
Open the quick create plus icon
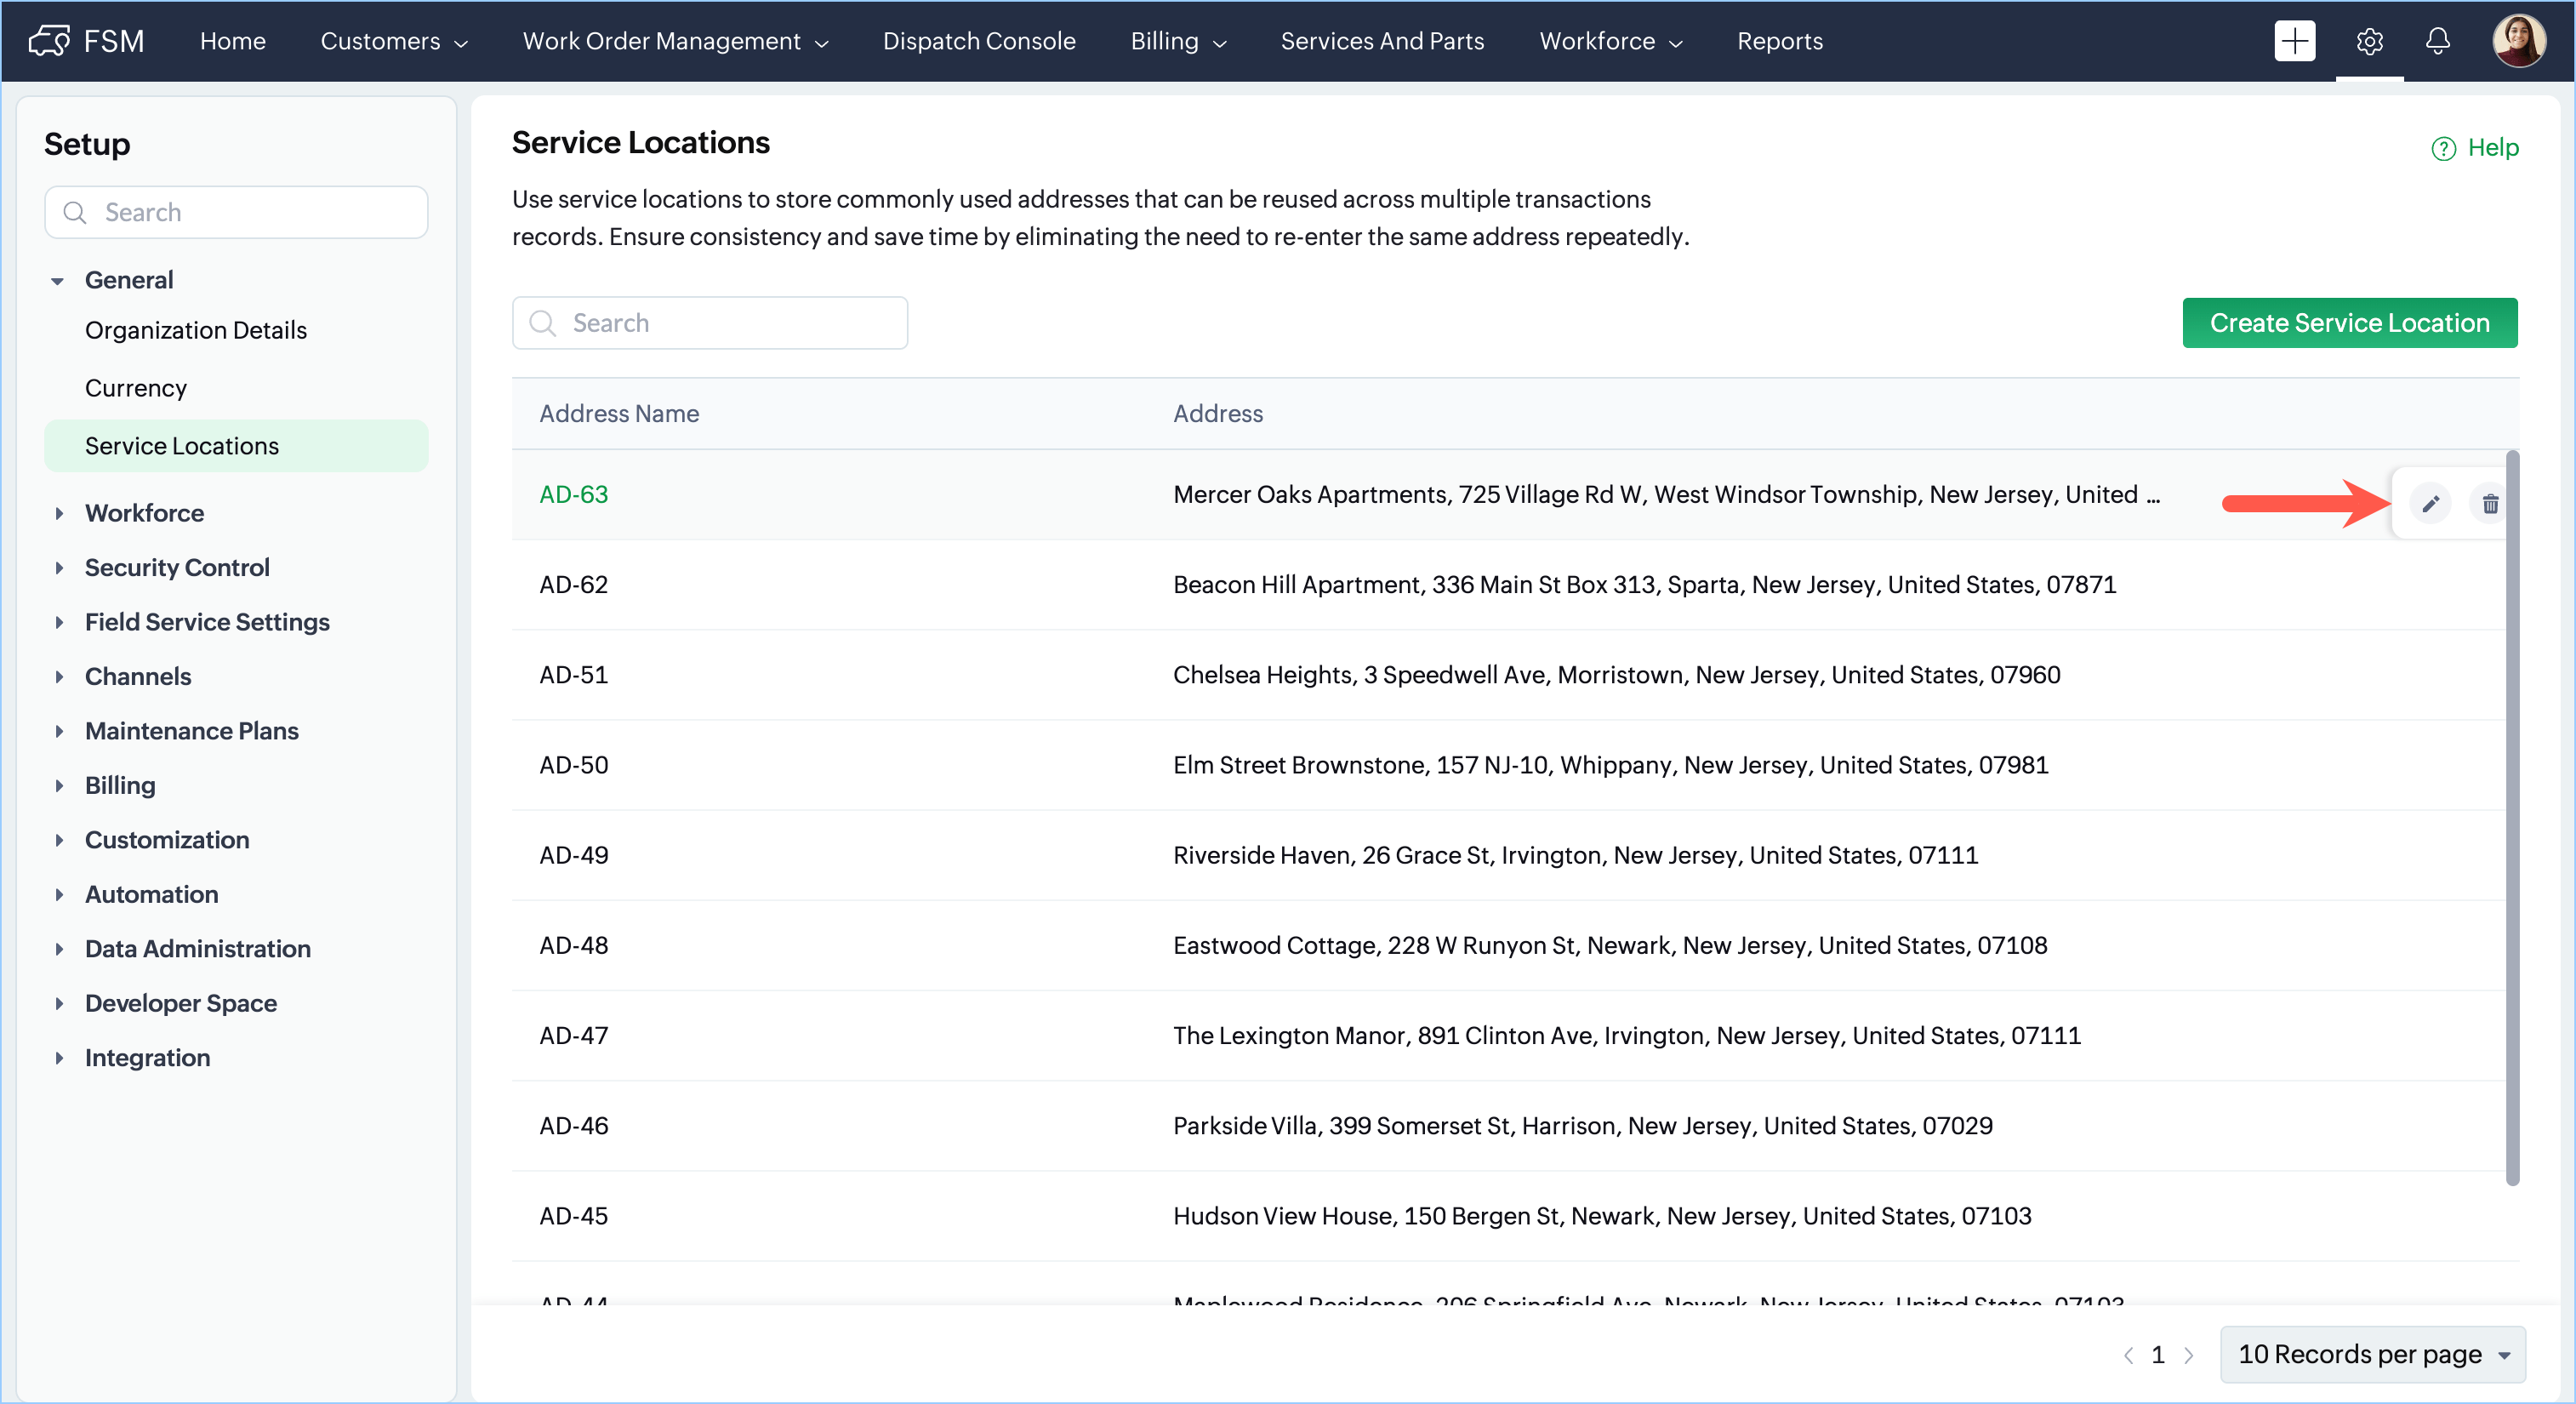2294,41
